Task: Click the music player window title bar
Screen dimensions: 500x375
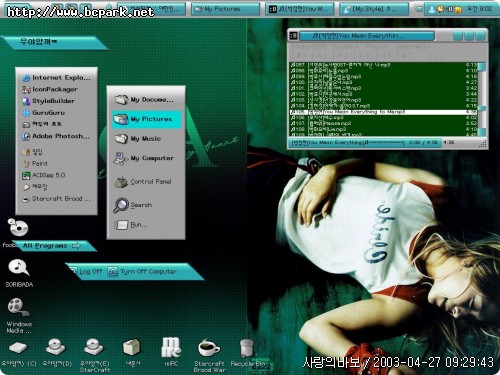Action: [367, 36]
